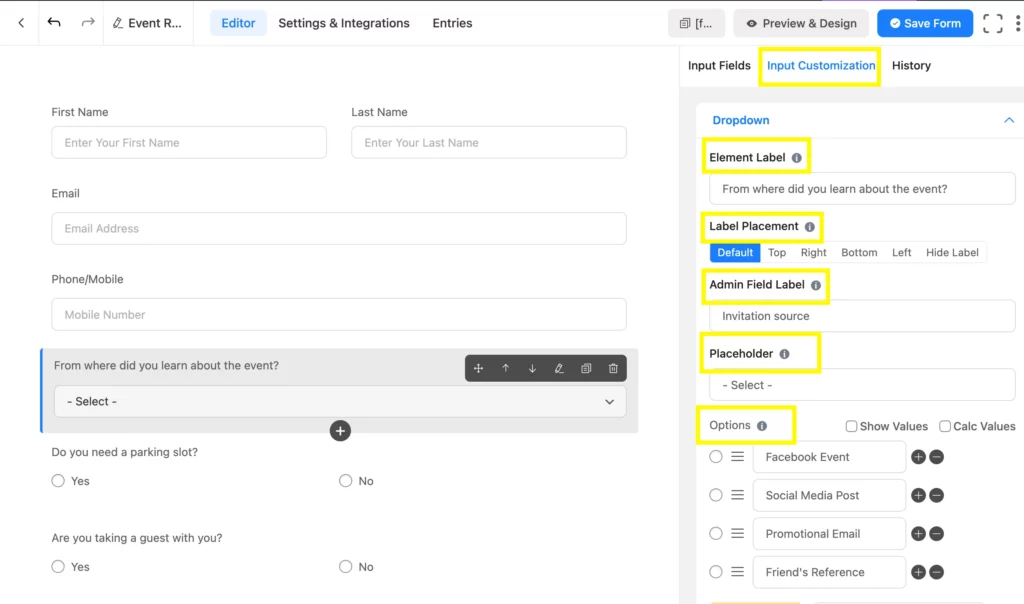The image size is (1024, 604).
Task: Choose Hide Label placement option
Action: [x=952, y=253]
